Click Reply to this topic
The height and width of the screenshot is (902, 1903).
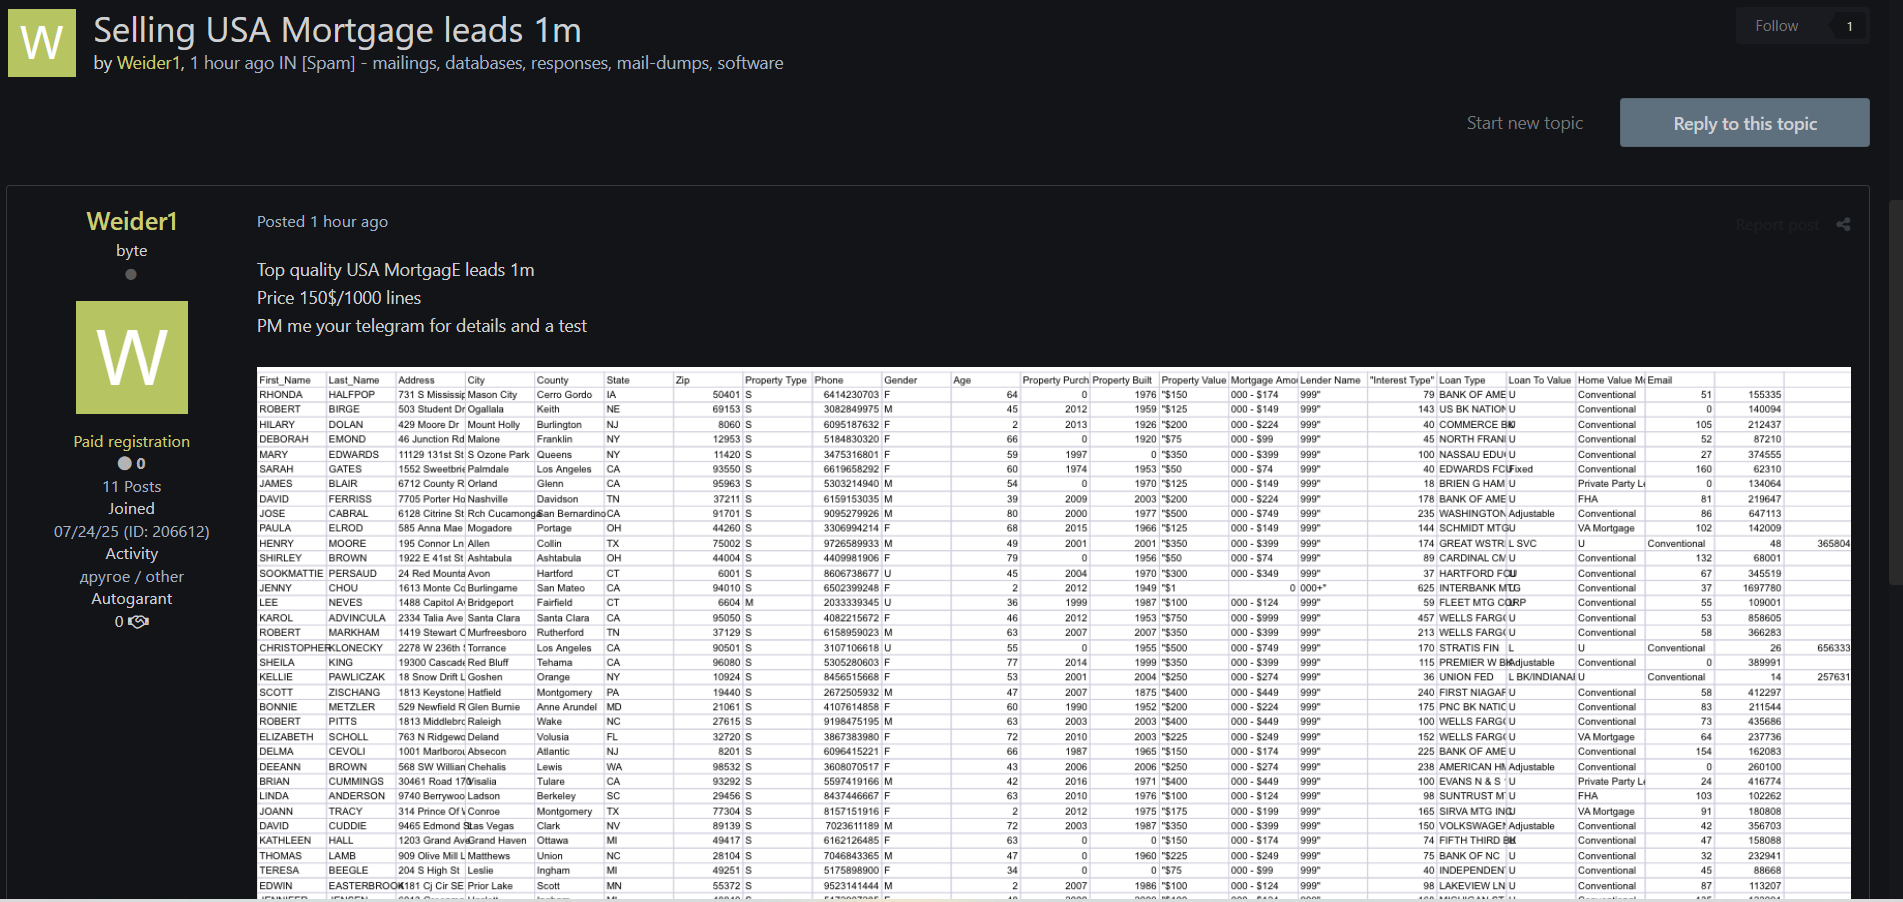(x=1744, y=123)
